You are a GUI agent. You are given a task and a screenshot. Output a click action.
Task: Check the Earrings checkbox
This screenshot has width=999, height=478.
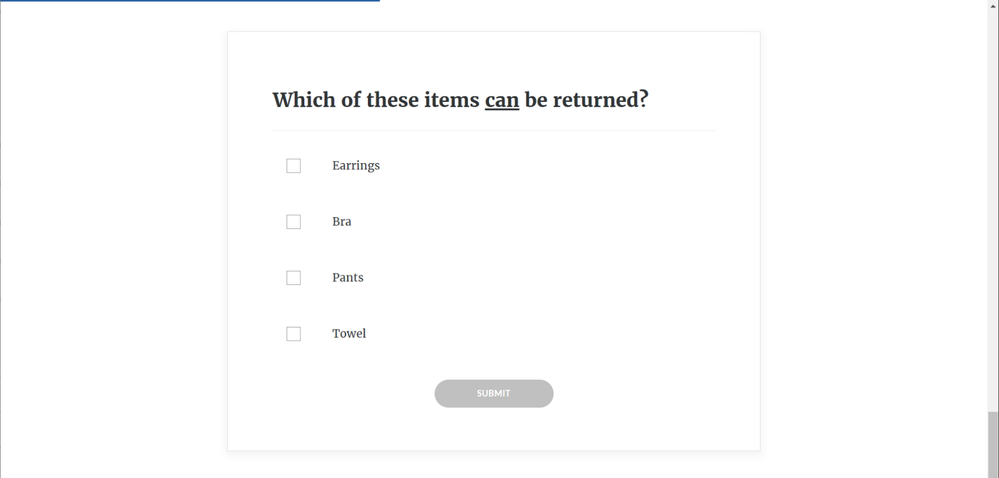[x=293, y=166]
